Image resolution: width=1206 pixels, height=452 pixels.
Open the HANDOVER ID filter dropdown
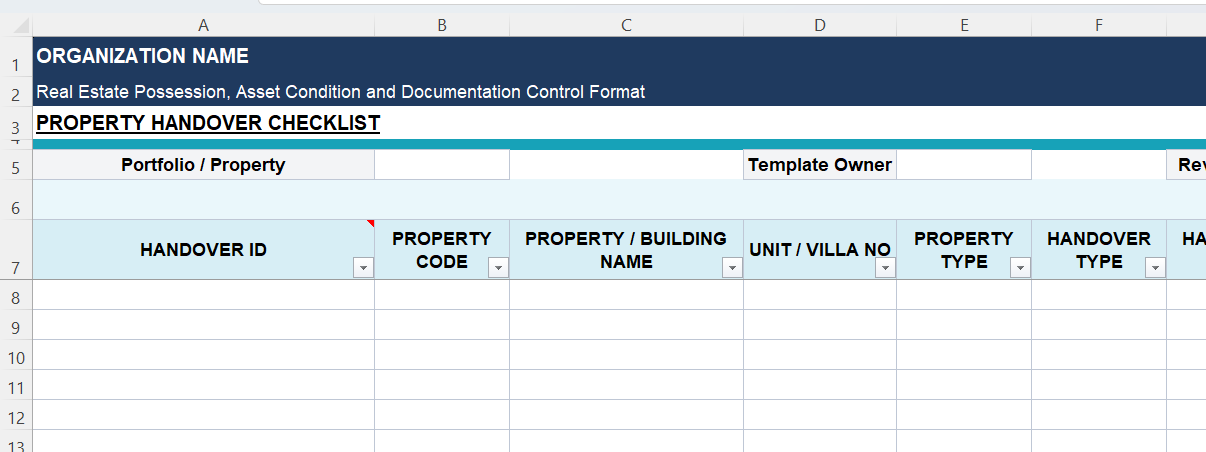(363, 268)
